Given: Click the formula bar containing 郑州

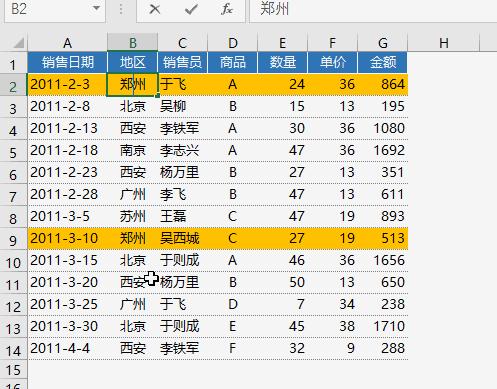Looking at the screenshot, I should click(373, 9).
